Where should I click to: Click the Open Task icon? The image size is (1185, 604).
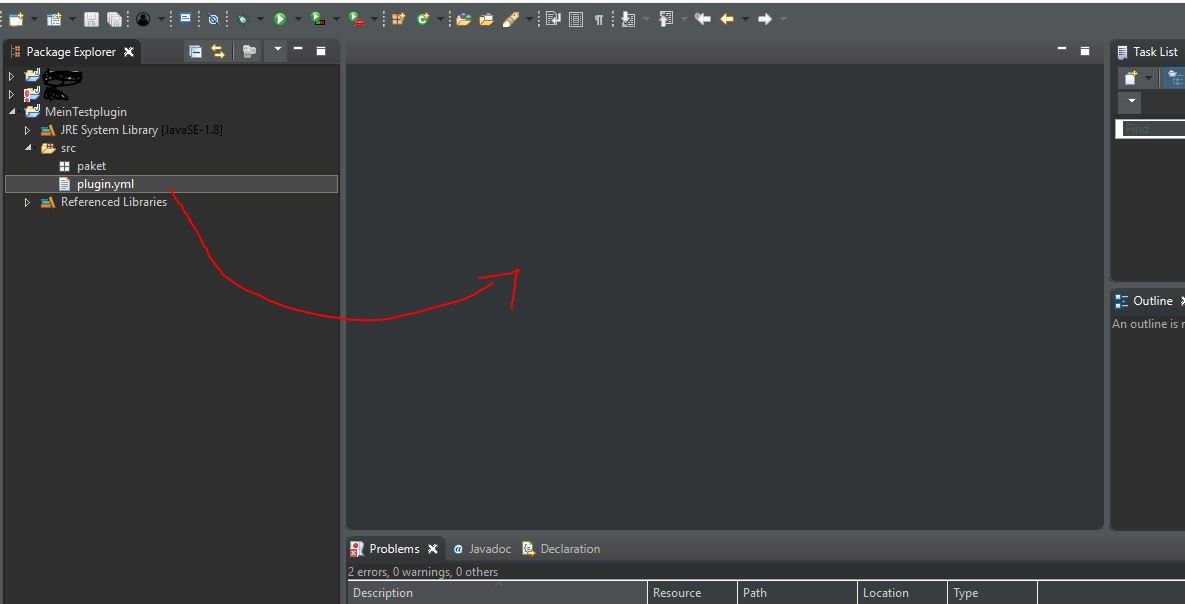pos(487,19)
